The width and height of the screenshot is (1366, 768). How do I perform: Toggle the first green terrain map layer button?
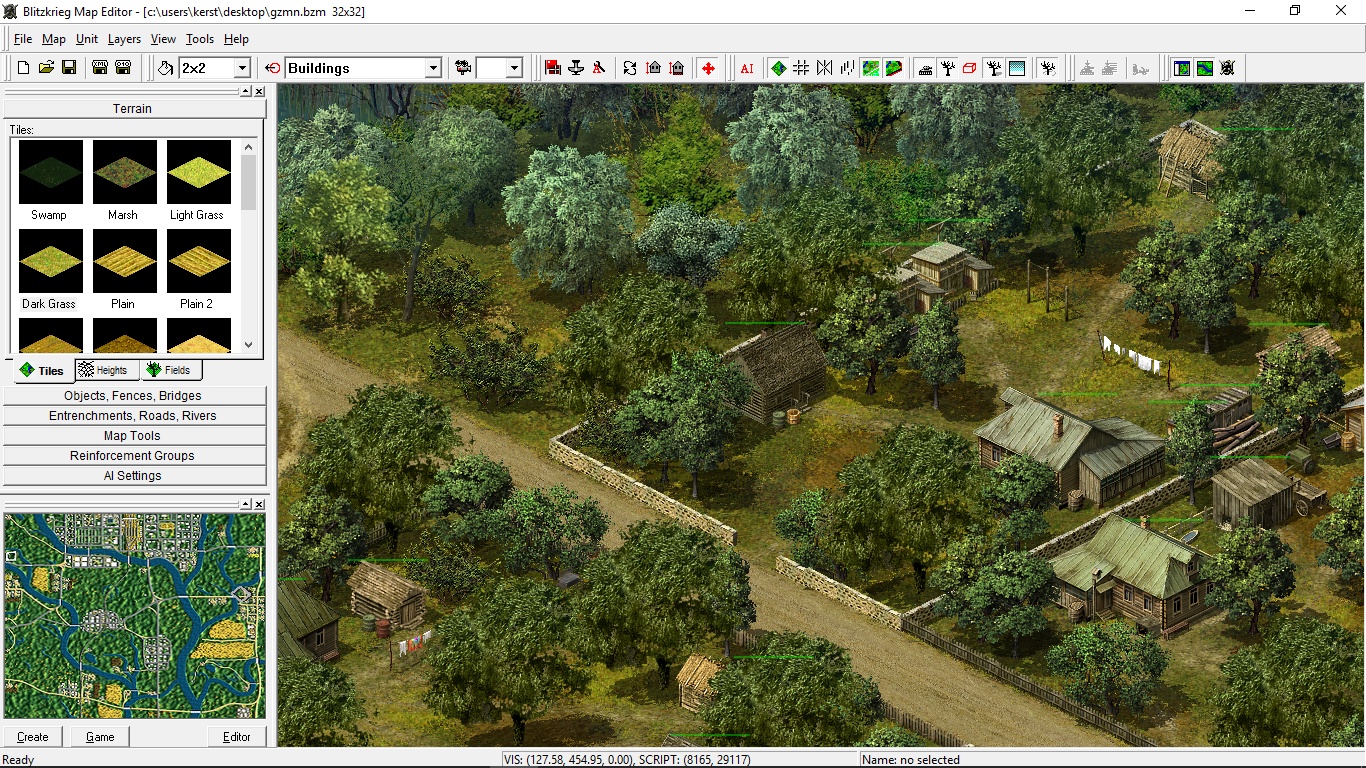coord(871,68)
